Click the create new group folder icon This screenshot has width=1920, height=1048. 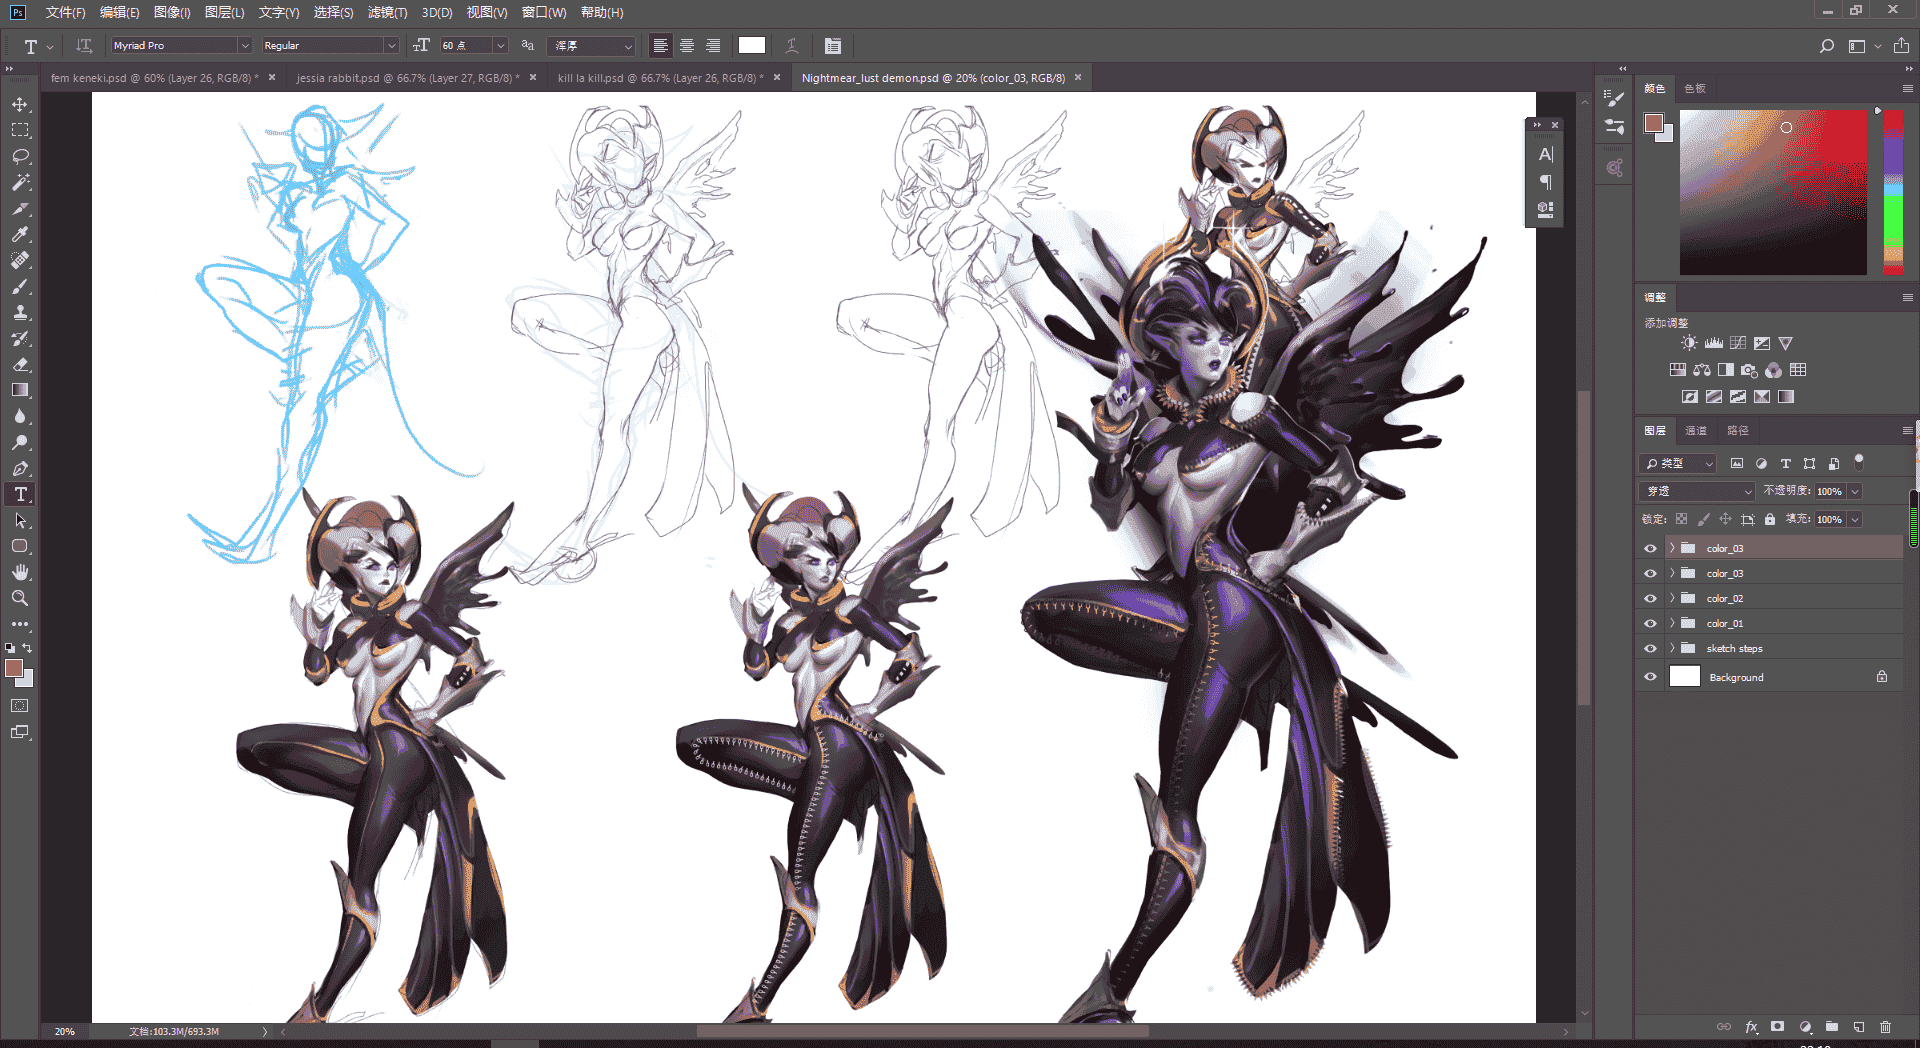(x=1832, y=1027)
